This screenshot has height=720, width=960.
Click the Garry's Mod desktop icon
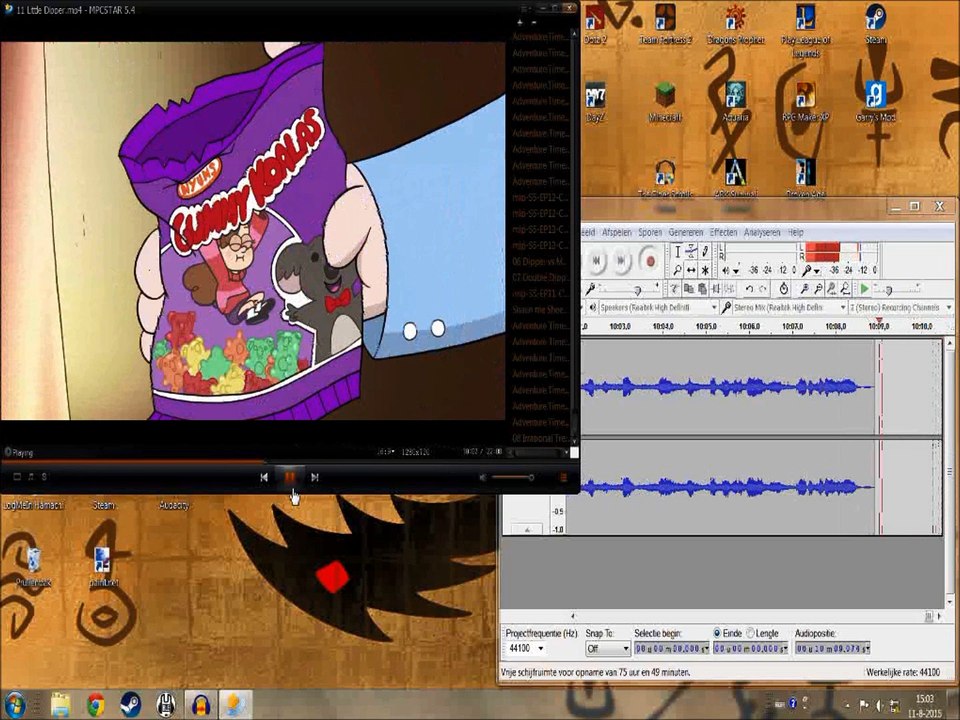876,102
